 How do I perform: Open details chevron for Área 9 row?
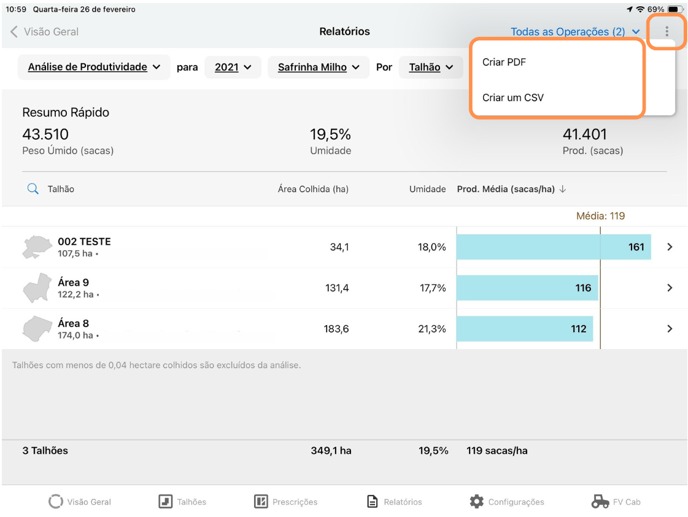(669, 288)
